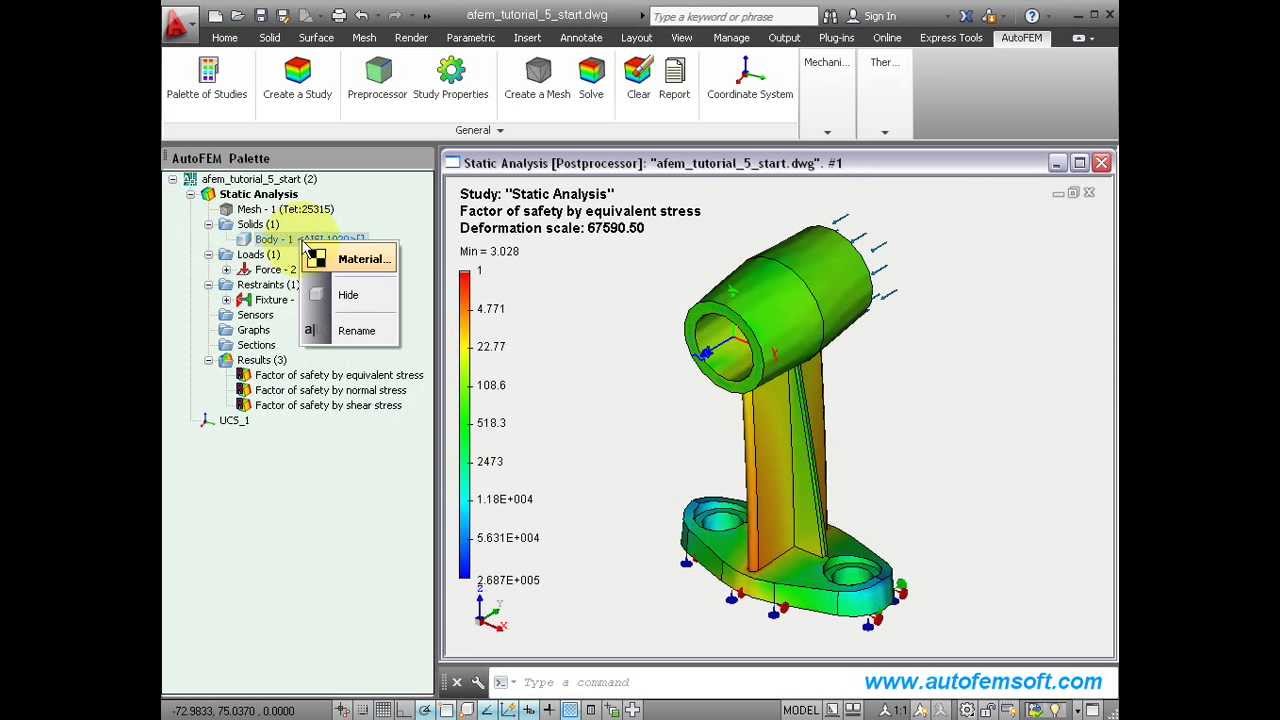
Task: Click the Plot (printer) icon
Action: pyautogui.click(x=339, y=15)
